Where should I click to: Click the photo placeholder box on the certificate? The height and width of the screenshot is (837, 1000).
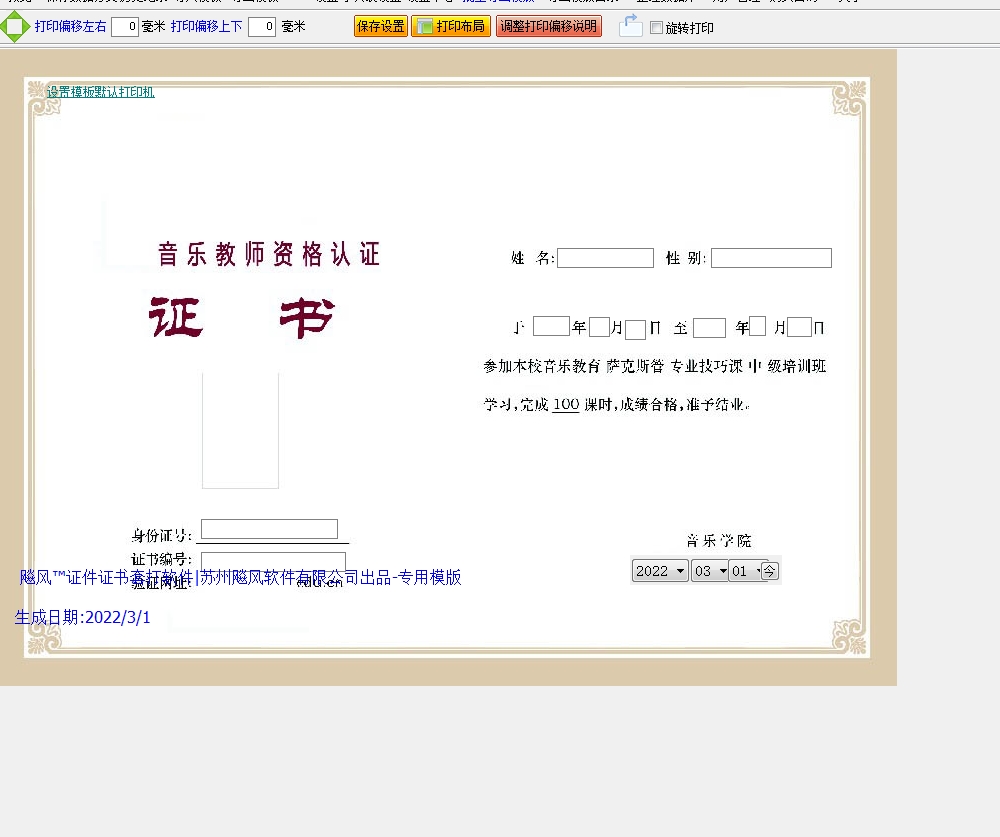[240, 430]
